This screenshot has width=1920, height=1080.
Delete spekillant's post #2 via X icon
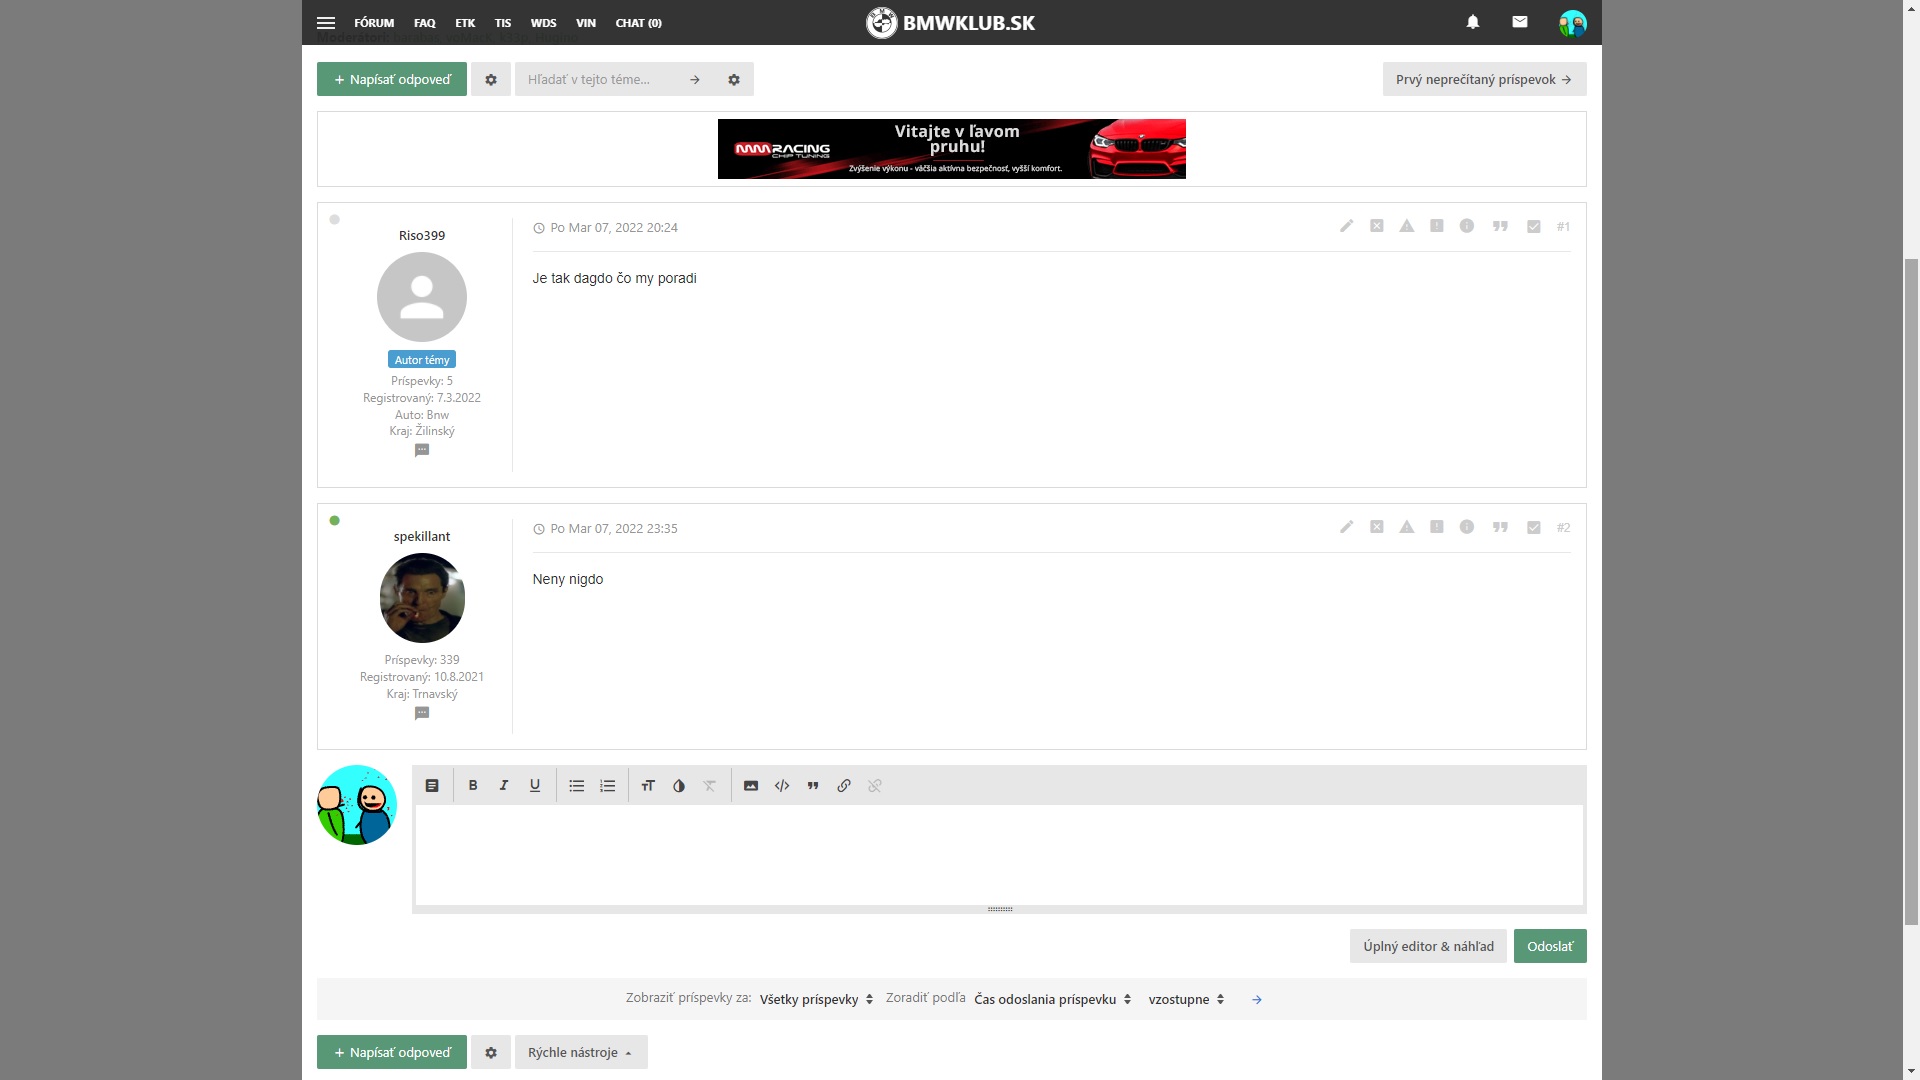click(1376, 527)
